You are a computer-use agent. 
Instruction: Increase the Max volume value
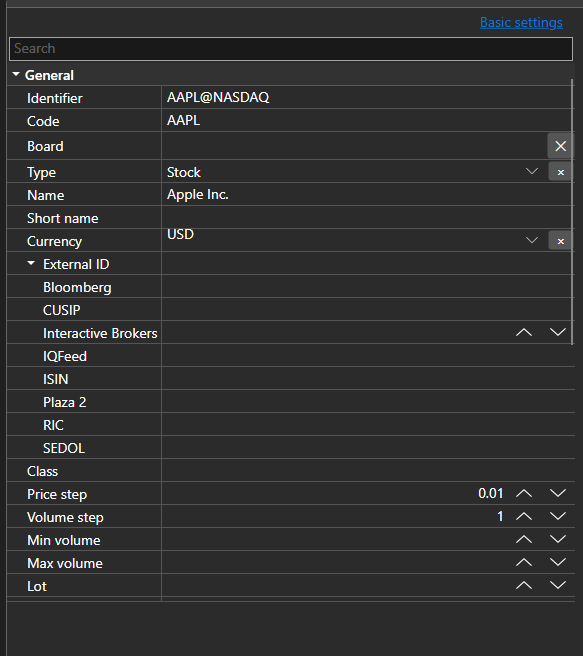coord(524,563)
